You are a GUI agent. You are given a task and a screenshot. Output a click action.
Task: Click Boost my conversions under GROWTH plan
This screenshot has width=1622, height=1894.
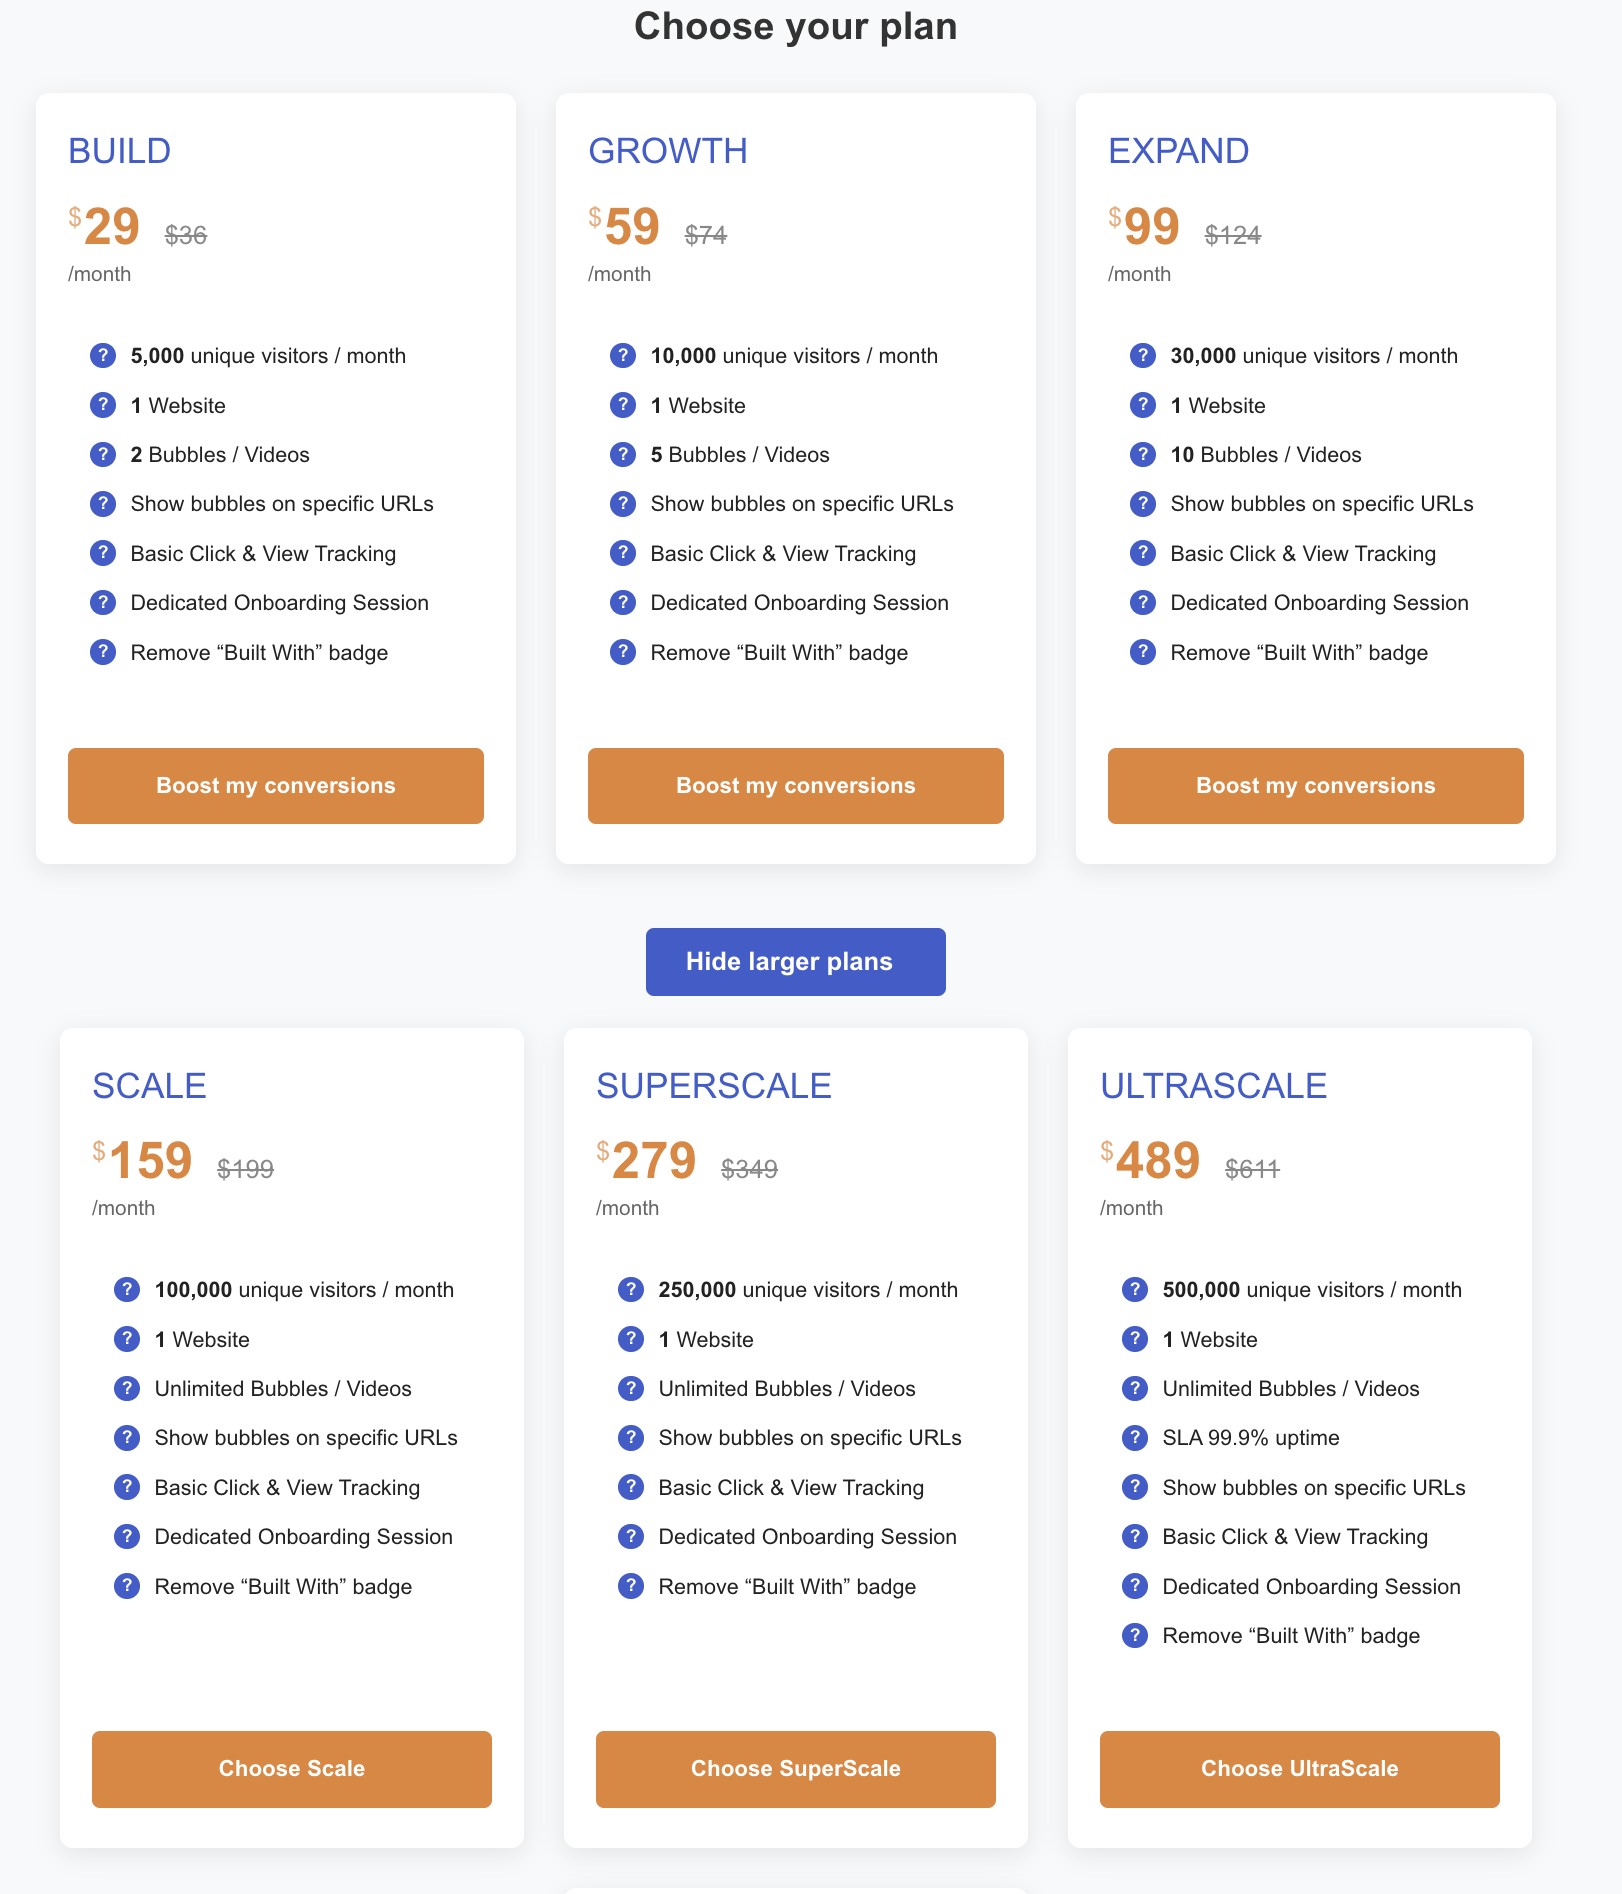point(796,786)
